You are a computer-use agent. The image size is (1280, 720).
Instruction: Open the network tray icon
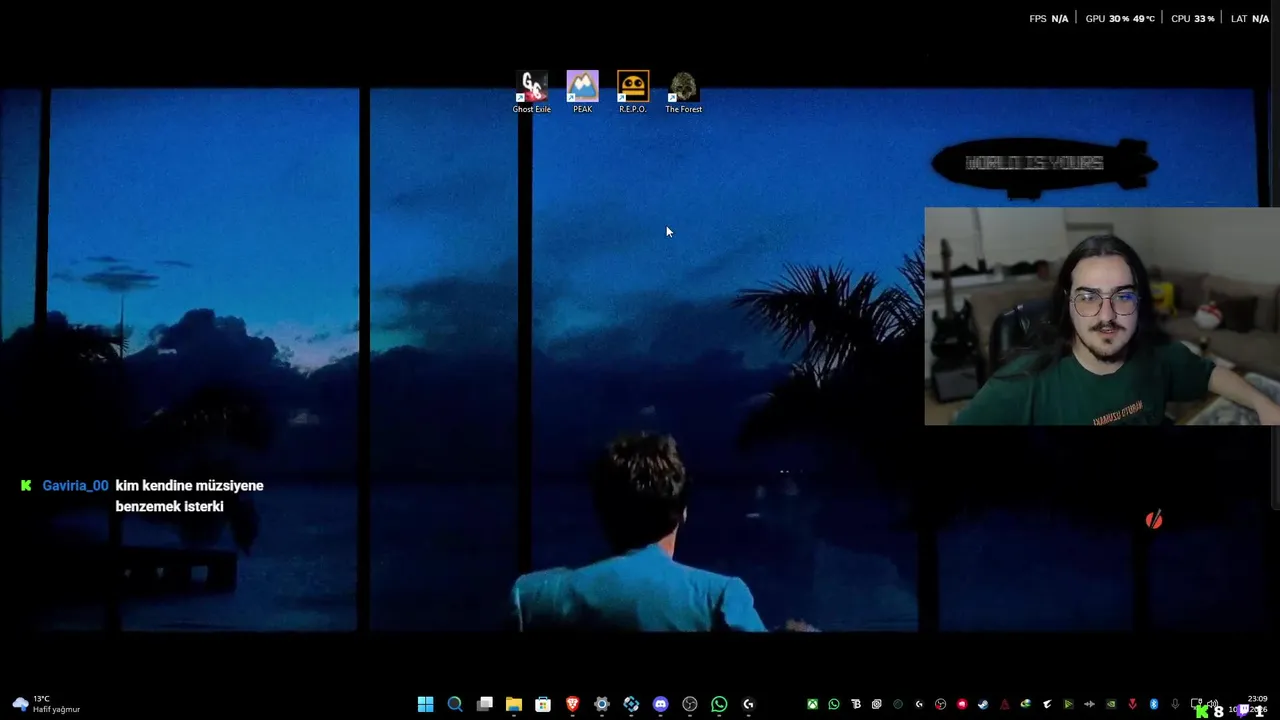click(x=1196, y=704)
